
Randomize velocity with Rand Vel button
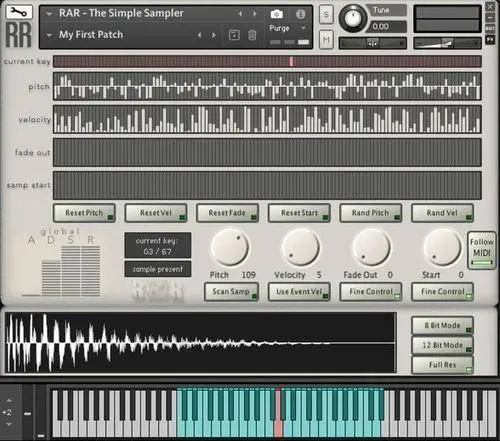click(x=443, y=213)
